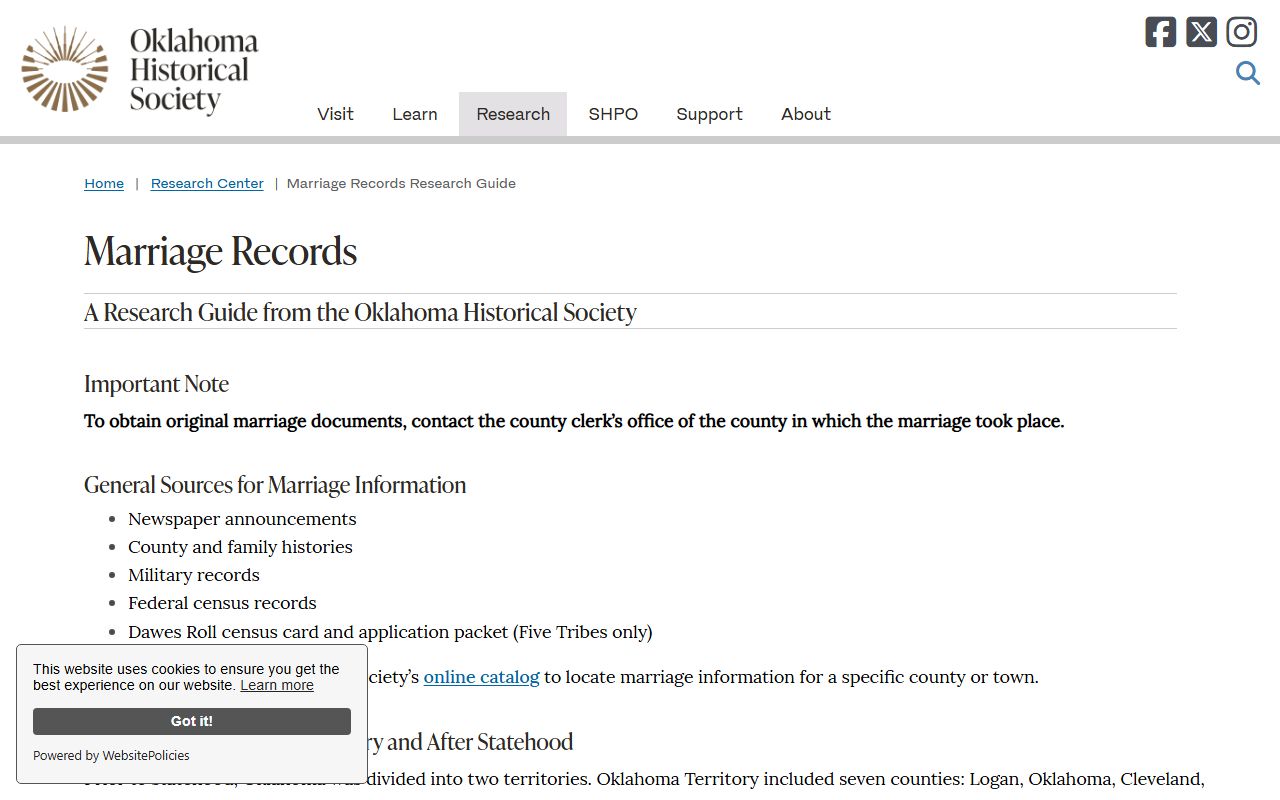Open the Research Center breadcrumb link

tap(207, 183)
